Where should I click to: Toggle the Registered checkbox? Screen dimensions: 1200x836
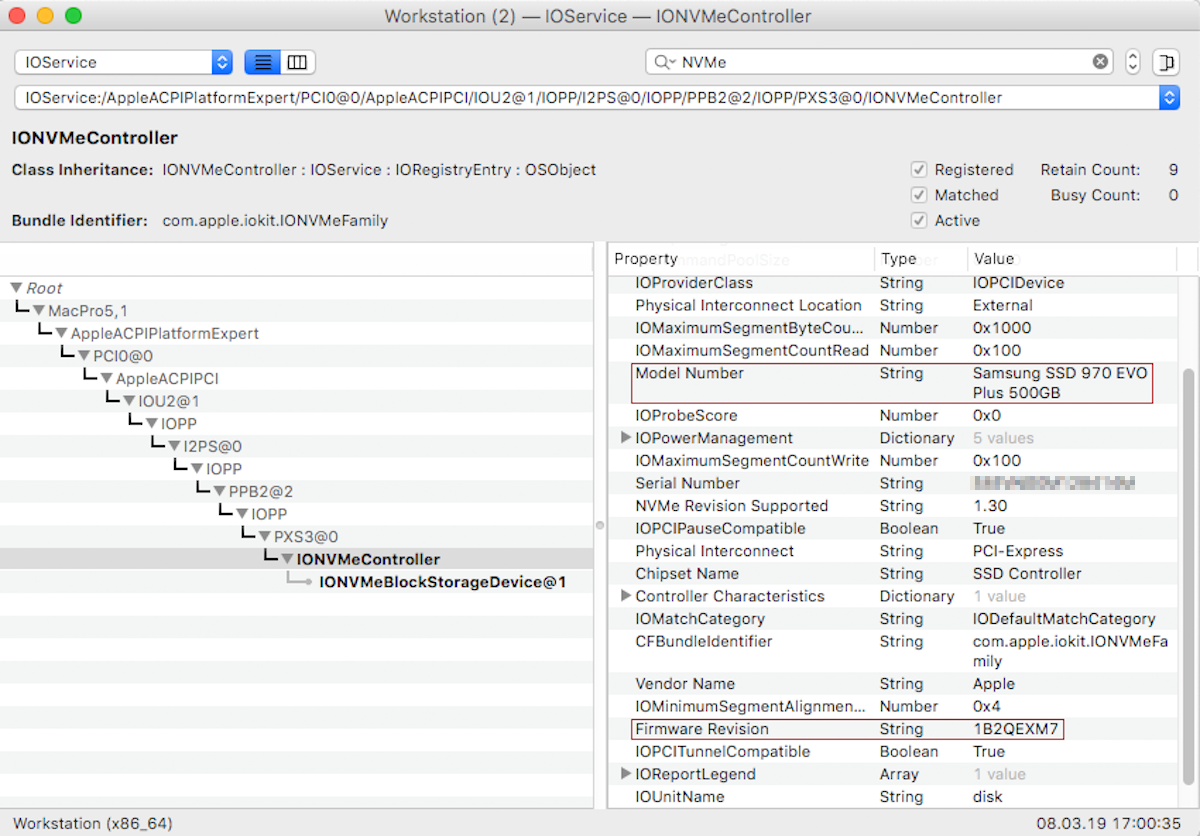point(919,170)
